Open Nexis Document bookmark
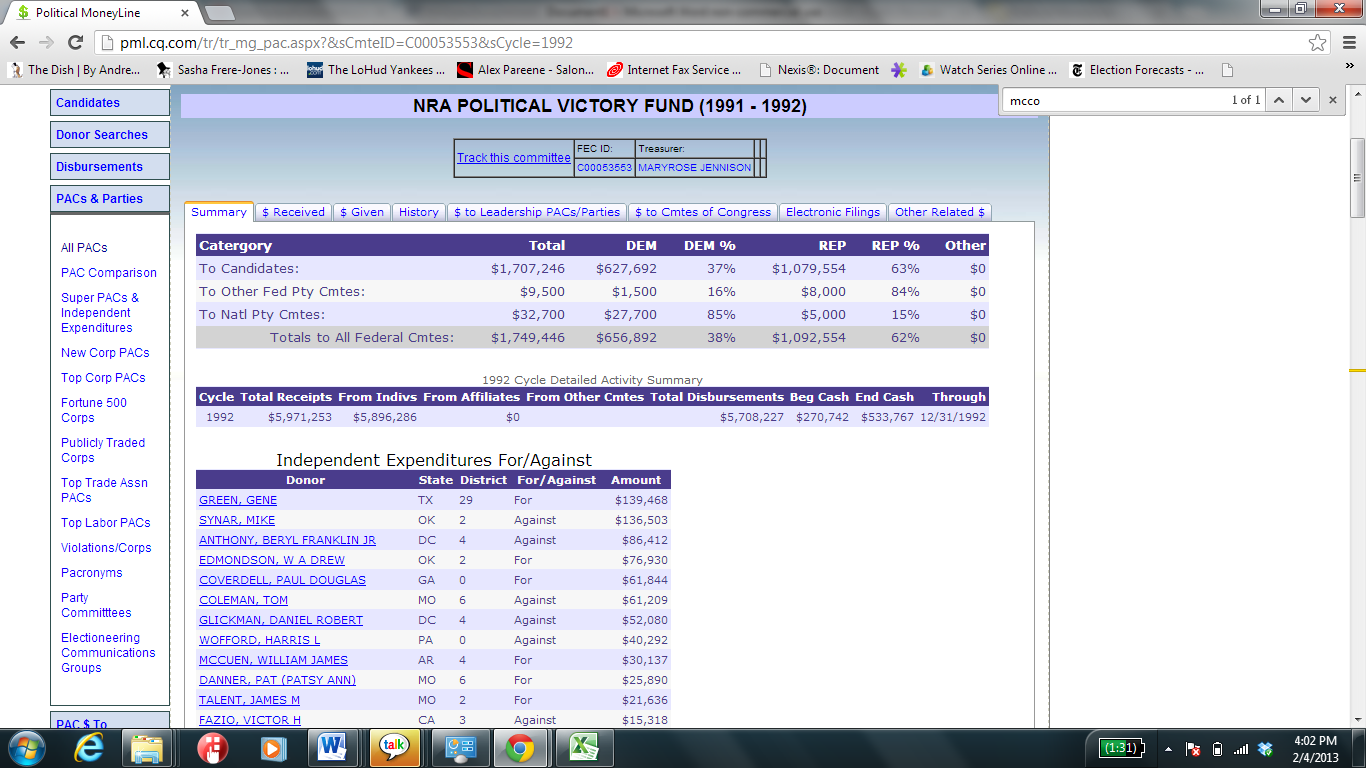Screen dimensions: 1366x768 (819, 70)
